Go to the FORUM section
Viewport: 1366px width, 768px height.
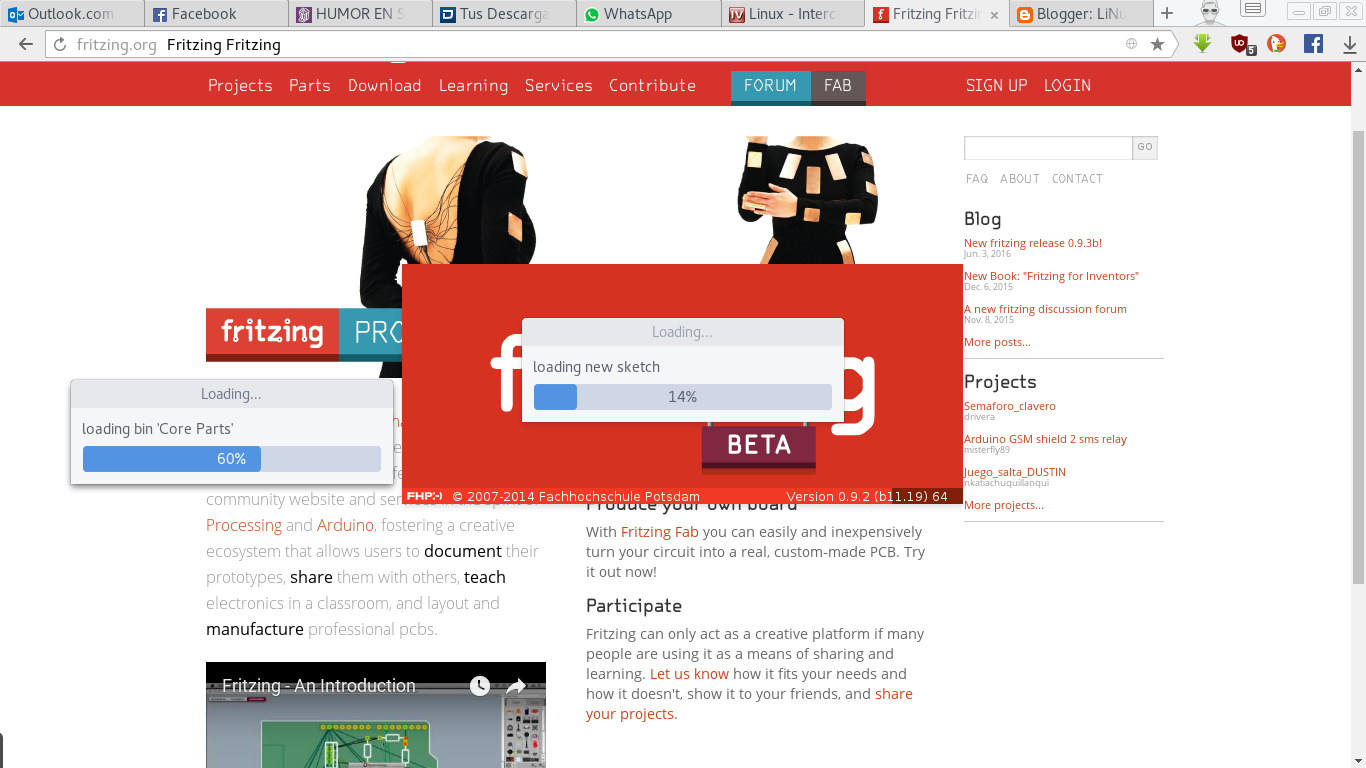click(770, 86)
